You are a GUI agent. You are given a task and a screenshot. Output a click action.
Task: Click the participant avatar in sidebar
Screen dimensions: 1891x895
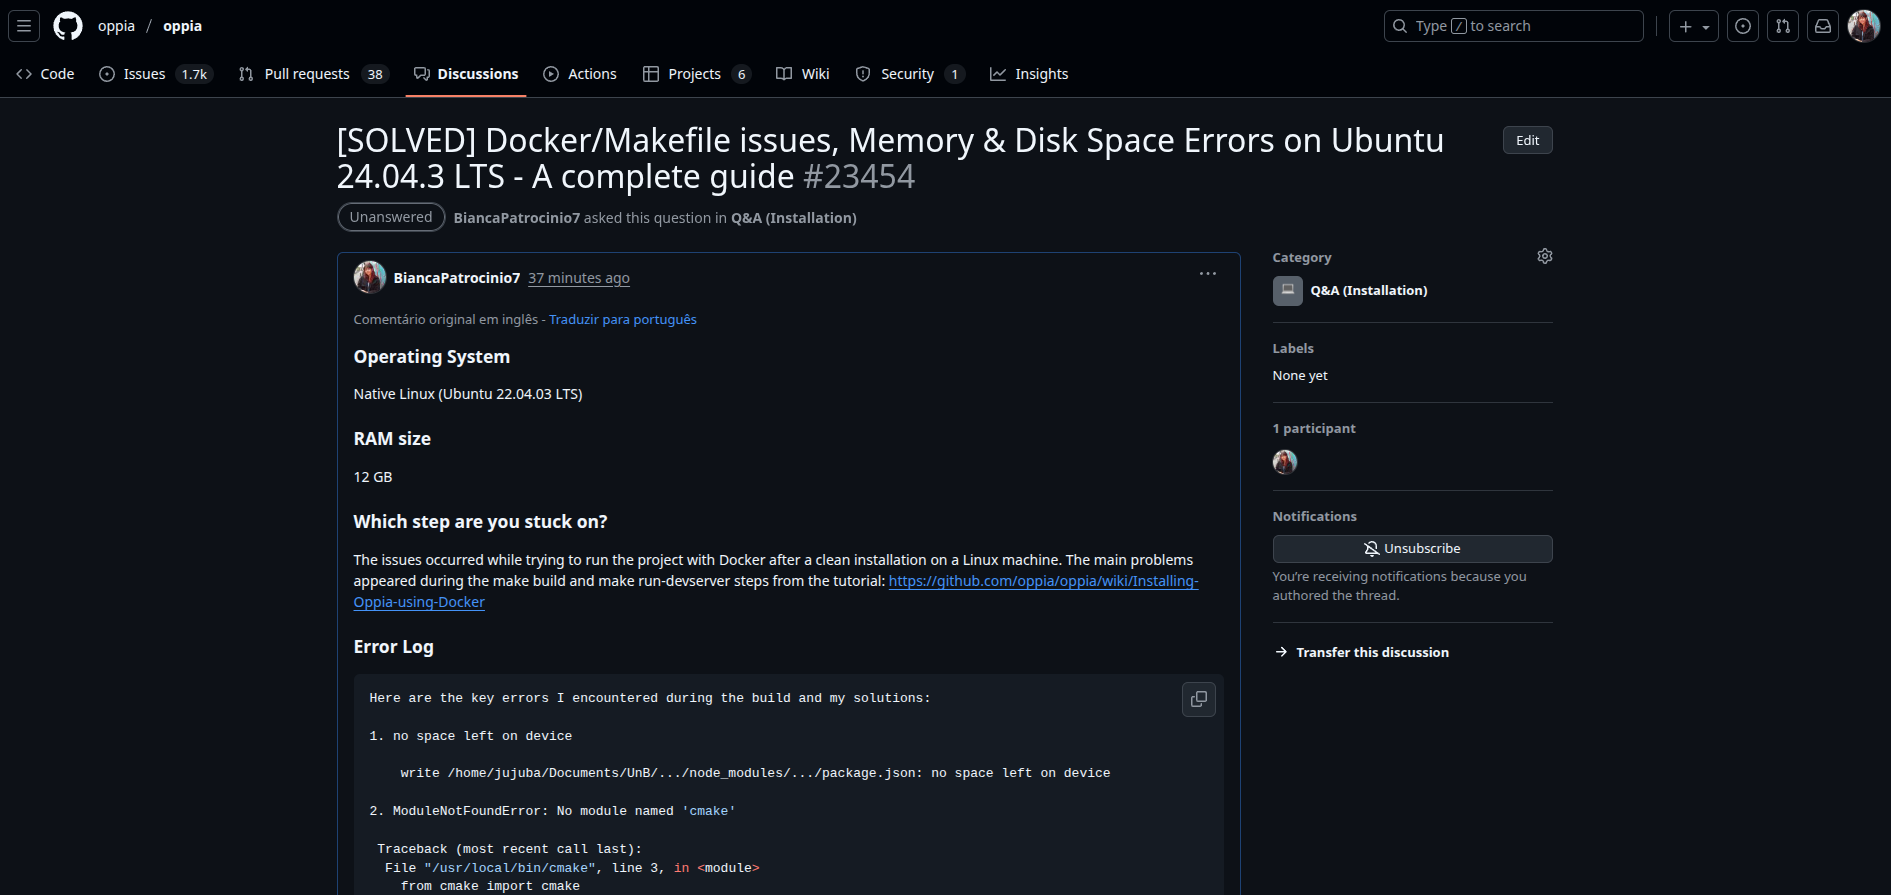click(1284, 462)
